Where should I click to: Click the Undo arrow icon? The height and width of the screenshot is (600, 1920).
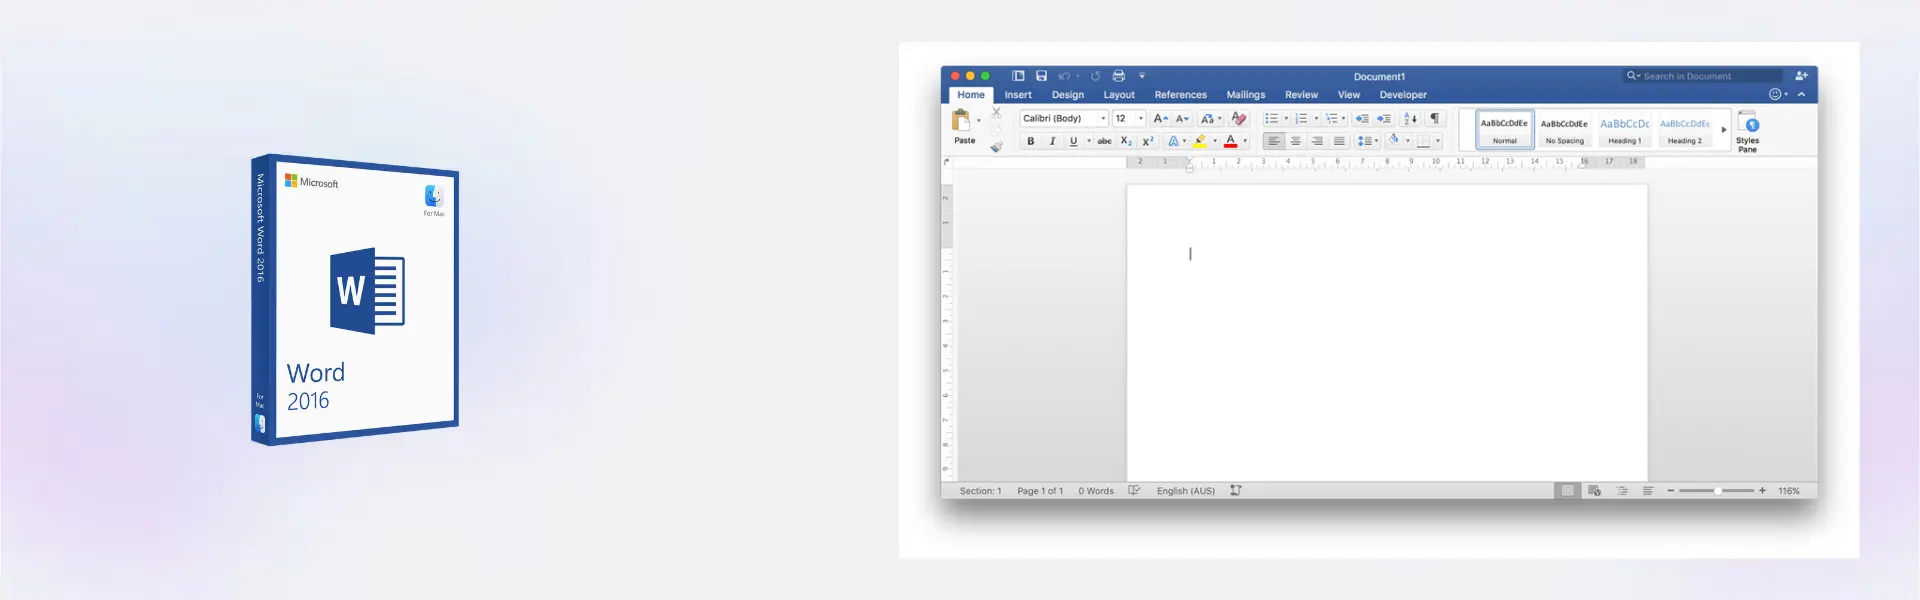pyautogui.click(x=1064, y=76)
